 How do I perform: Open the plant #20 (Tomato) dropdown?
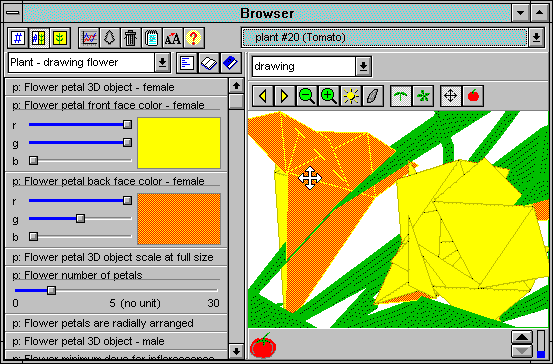pyautogui.click(x=536, y=37)
